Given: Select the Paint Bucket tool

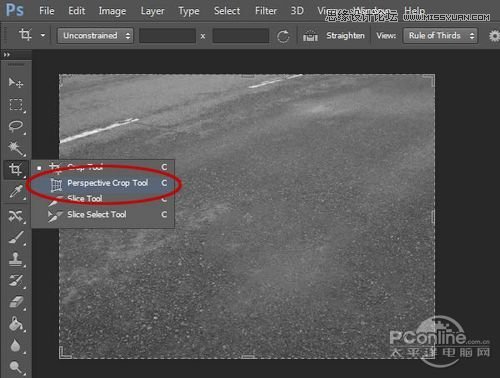Looking at the screenshot, I should pyautogui.click(x=16, y=324).
